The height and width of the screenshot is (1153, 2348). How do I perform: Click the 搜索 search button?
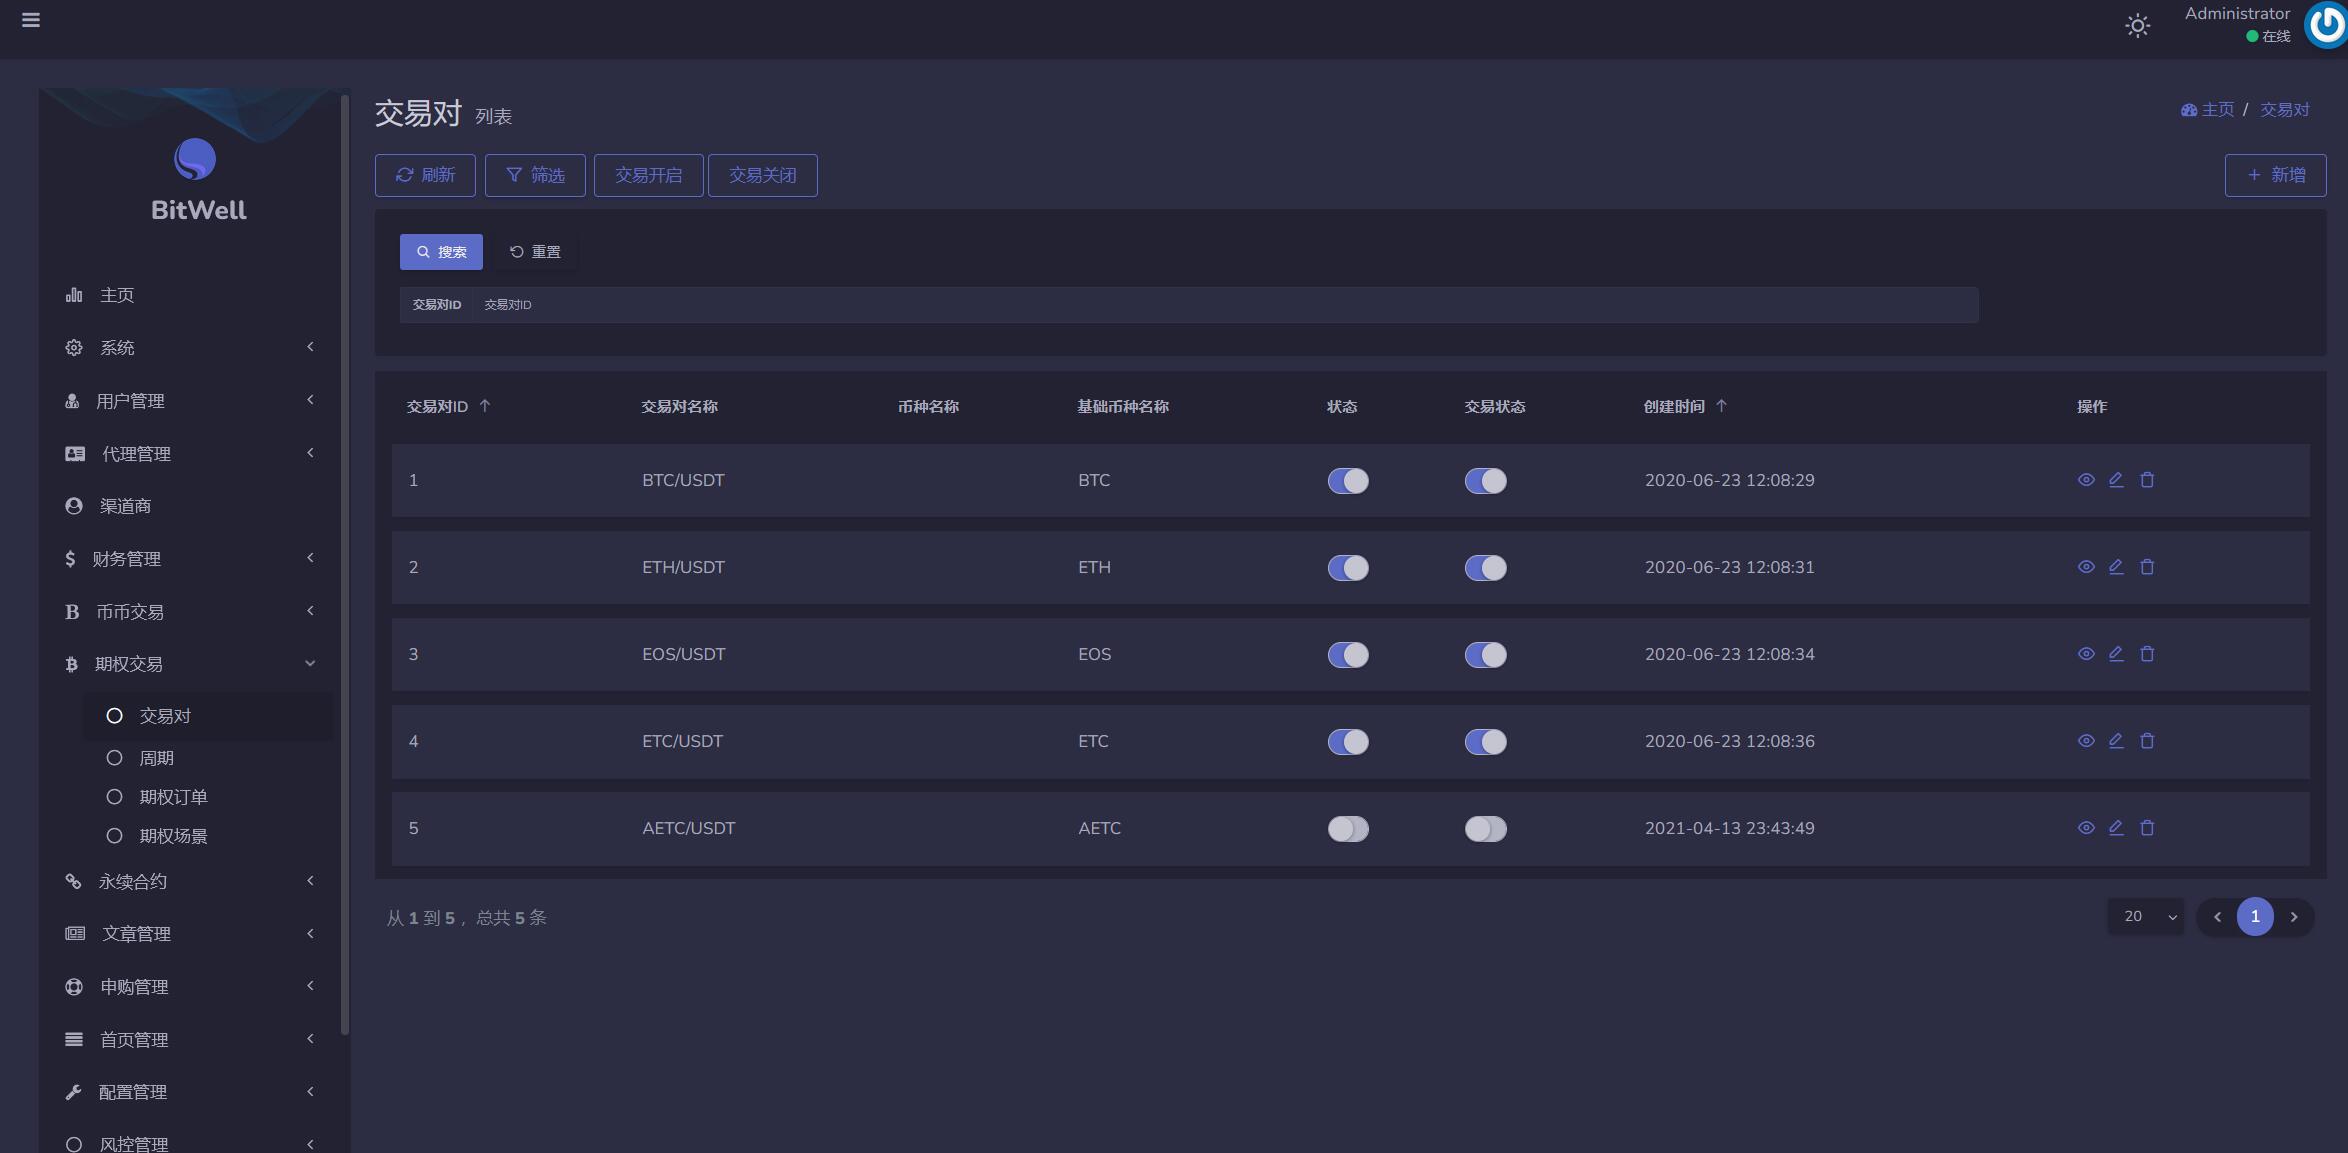441,252
